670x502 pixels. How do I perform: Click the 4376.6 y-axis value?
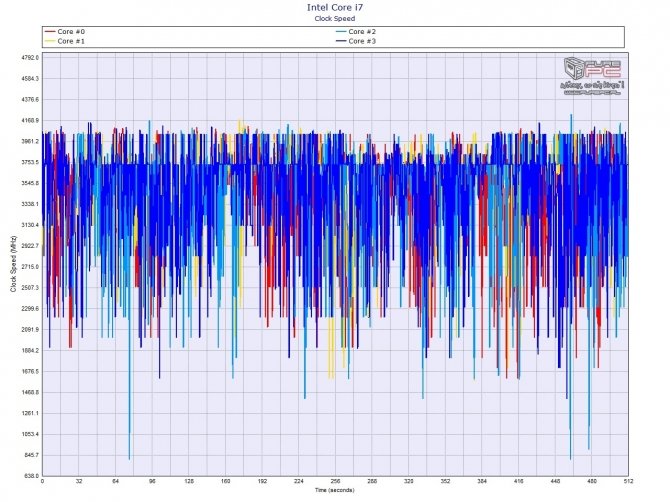tap(31, 100)
